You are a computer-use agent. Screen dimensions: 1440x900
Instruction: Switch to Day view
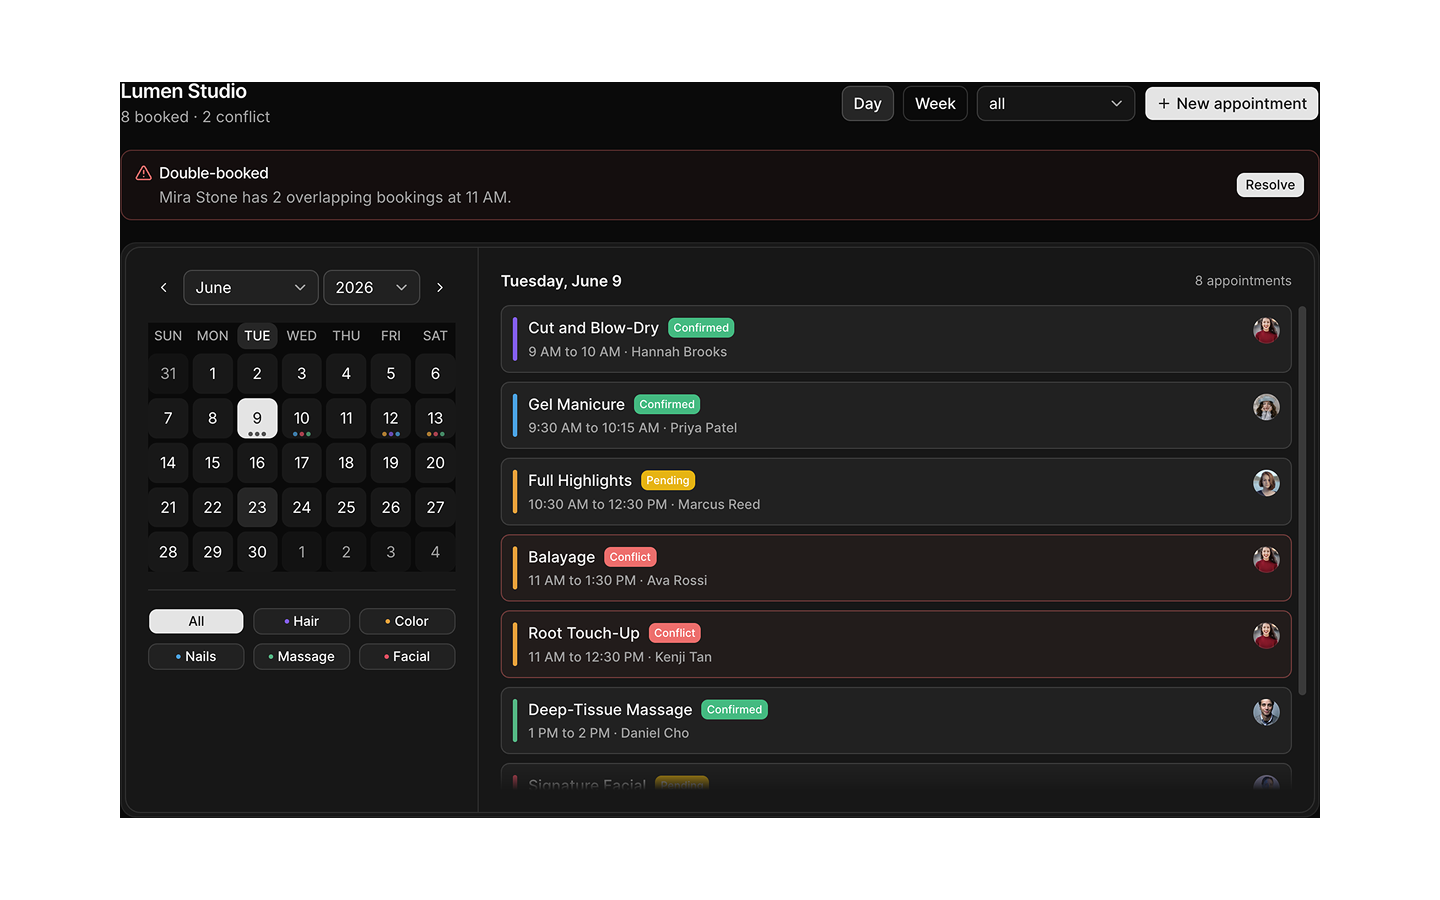coord(868,104)
